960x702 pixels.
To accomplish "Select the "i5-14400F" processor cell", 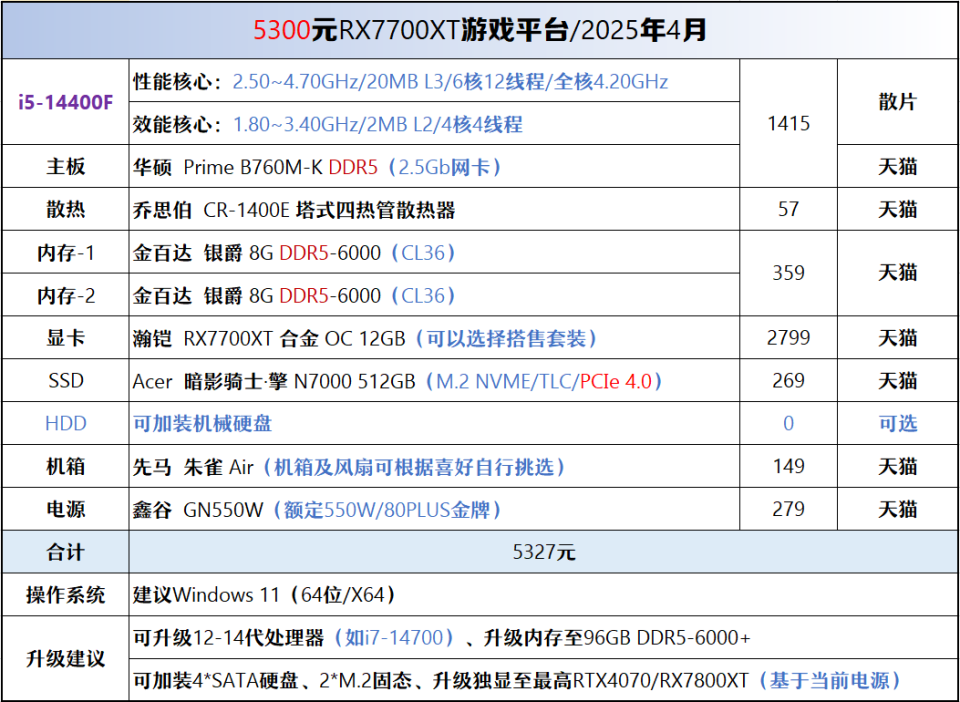I will tap(66, 102).
